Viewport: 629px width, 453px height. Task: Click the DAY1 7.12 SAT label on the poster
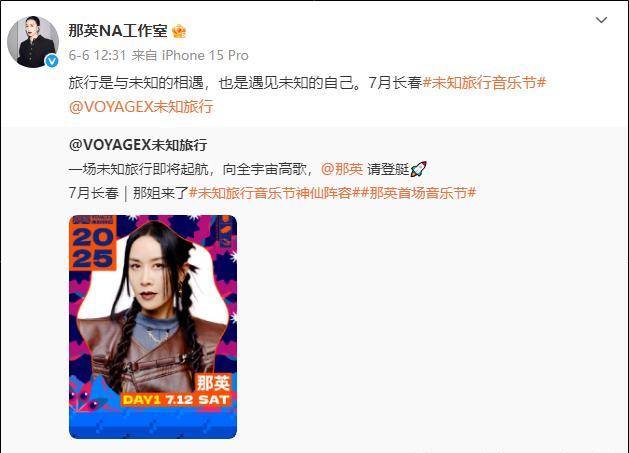click(x=176, y=400)
